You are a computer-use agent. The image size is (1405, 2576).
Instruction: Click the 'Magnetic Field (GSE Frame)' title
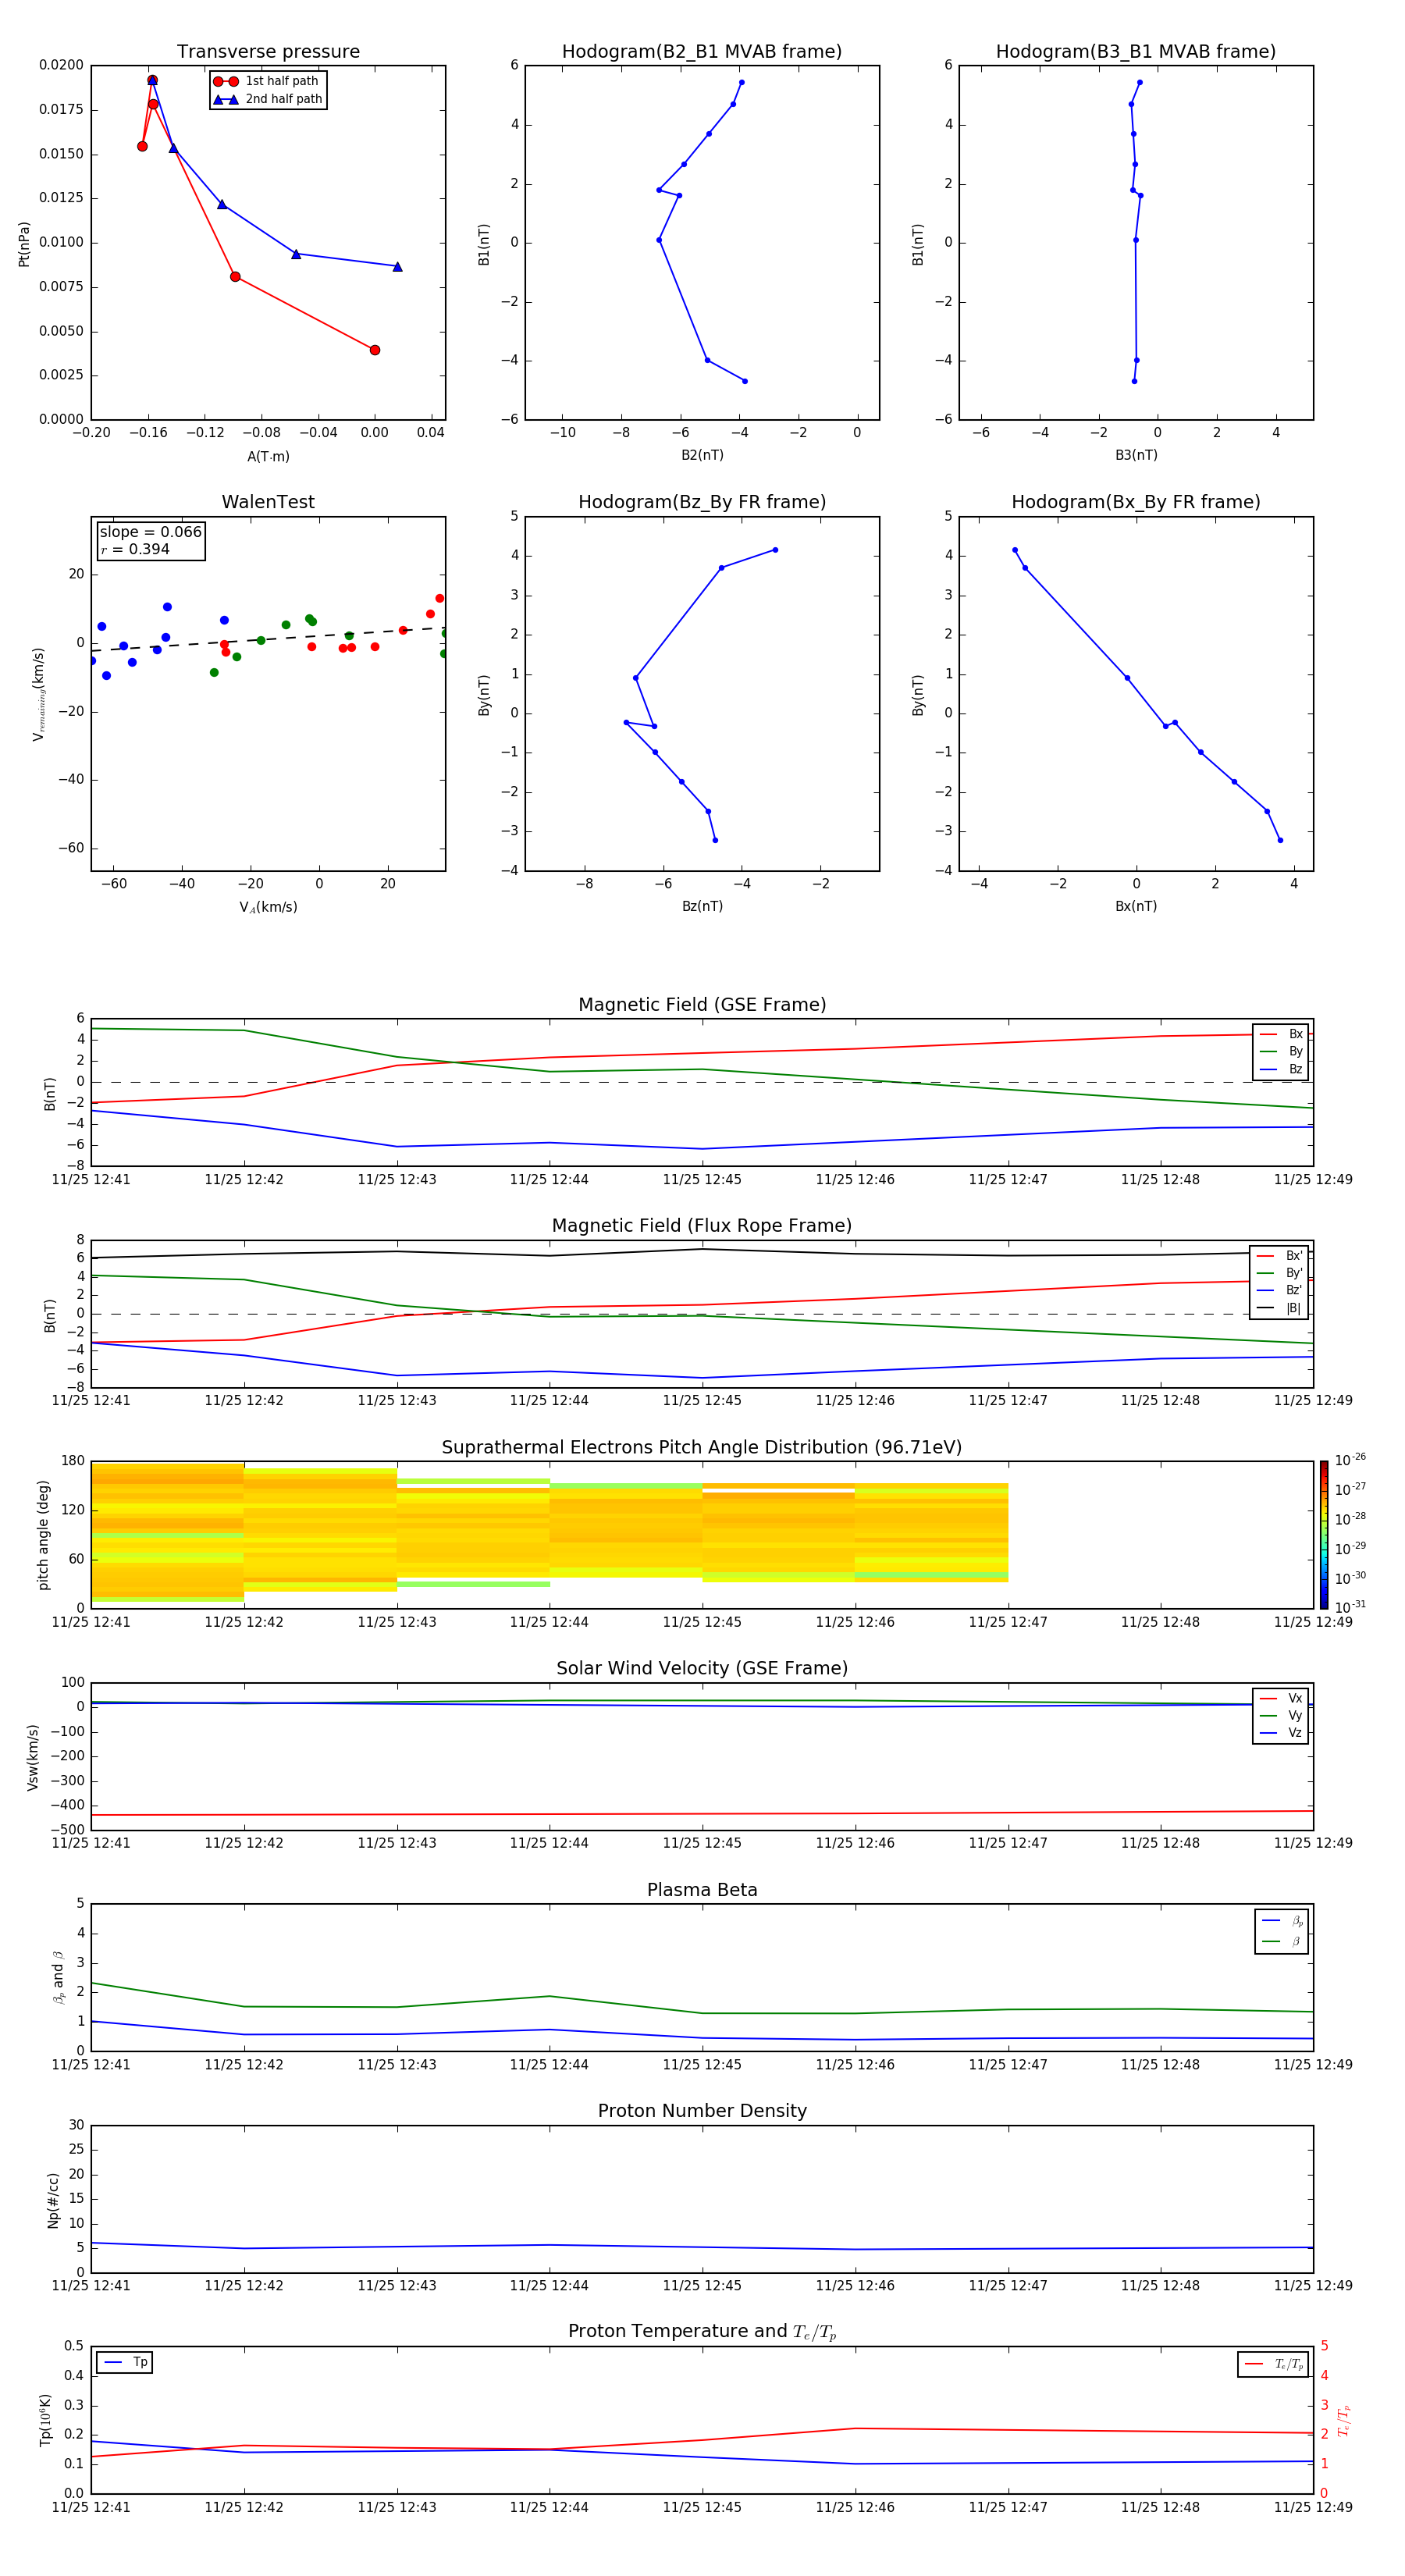point(702,1005)
